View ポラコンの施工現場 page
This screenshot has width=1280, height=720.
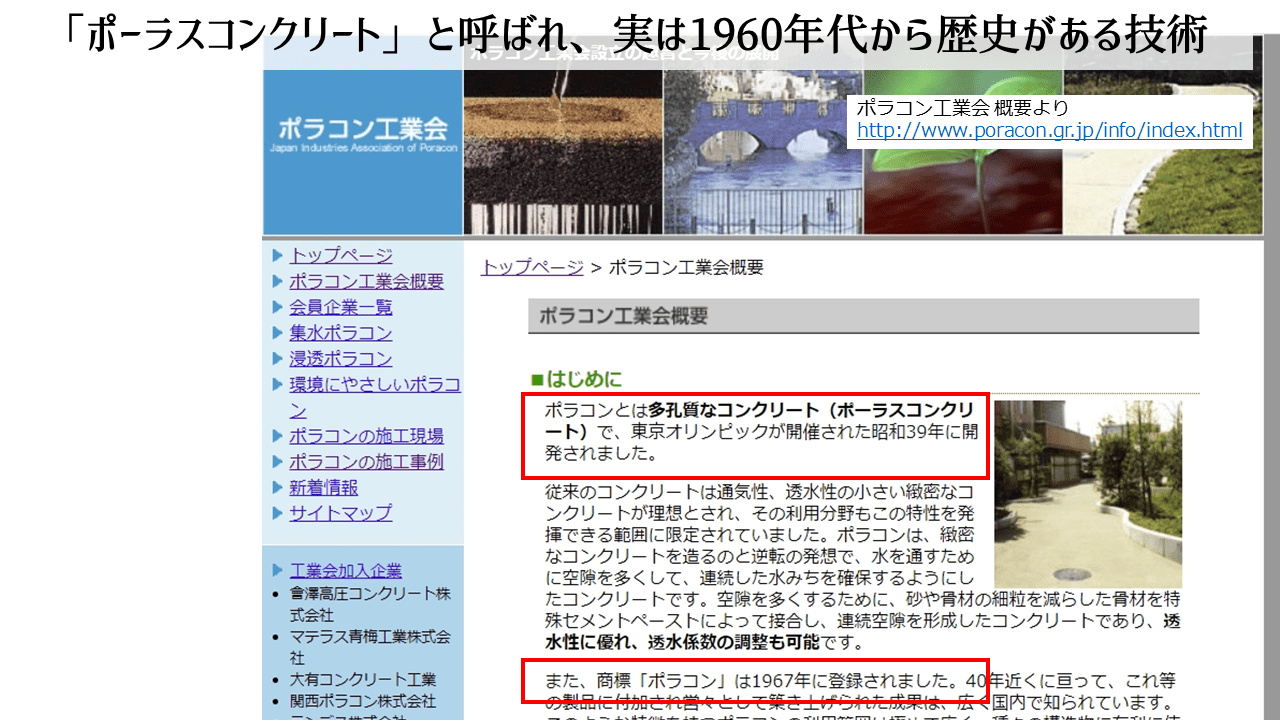pos(366,436)
